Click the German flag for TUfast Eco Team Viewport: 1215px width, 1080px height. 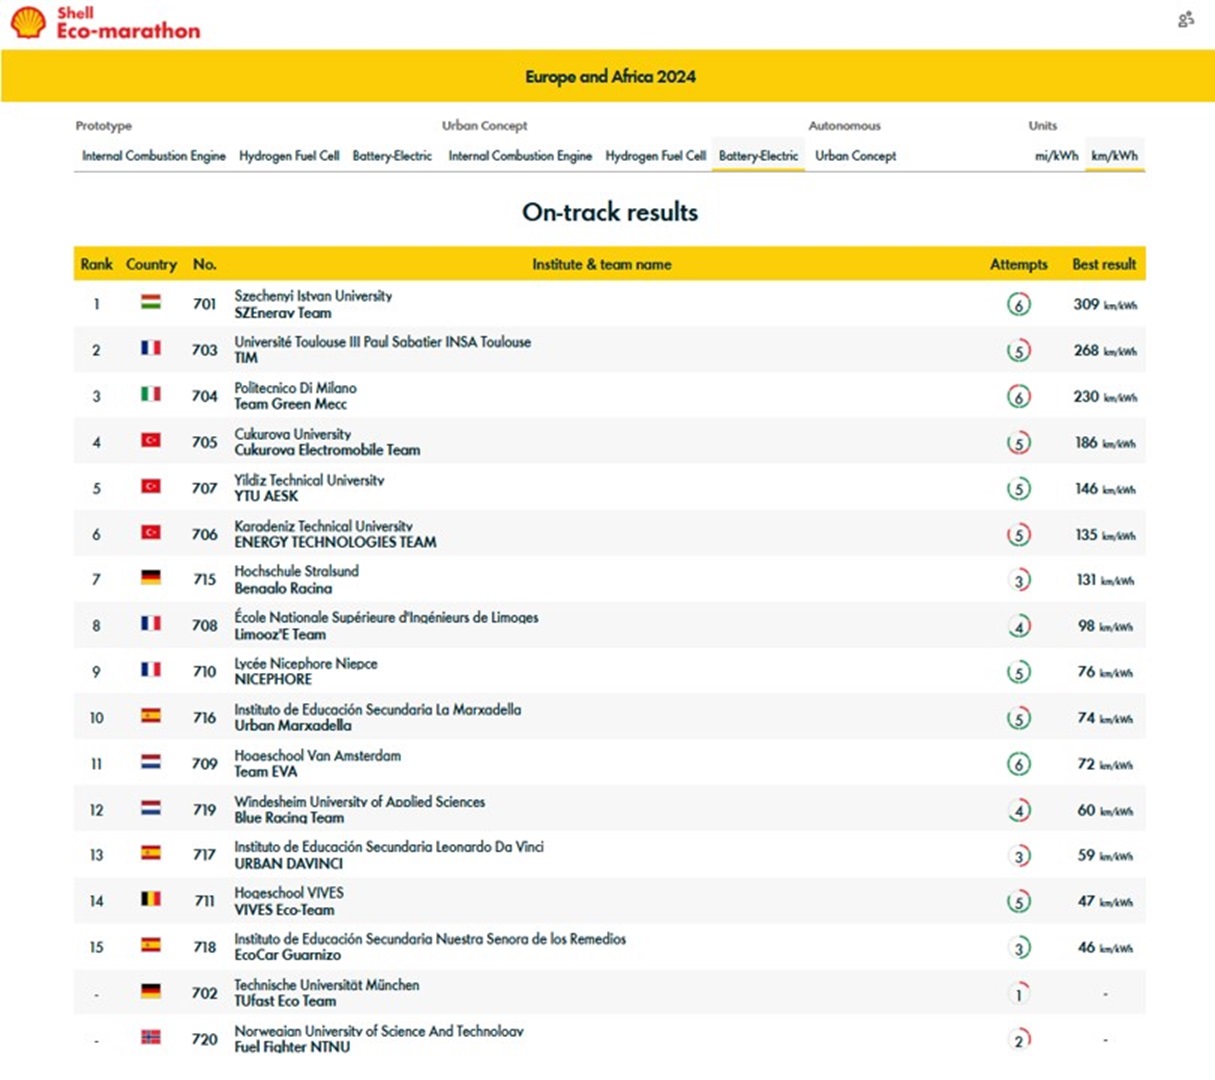(x=151, y=992)
